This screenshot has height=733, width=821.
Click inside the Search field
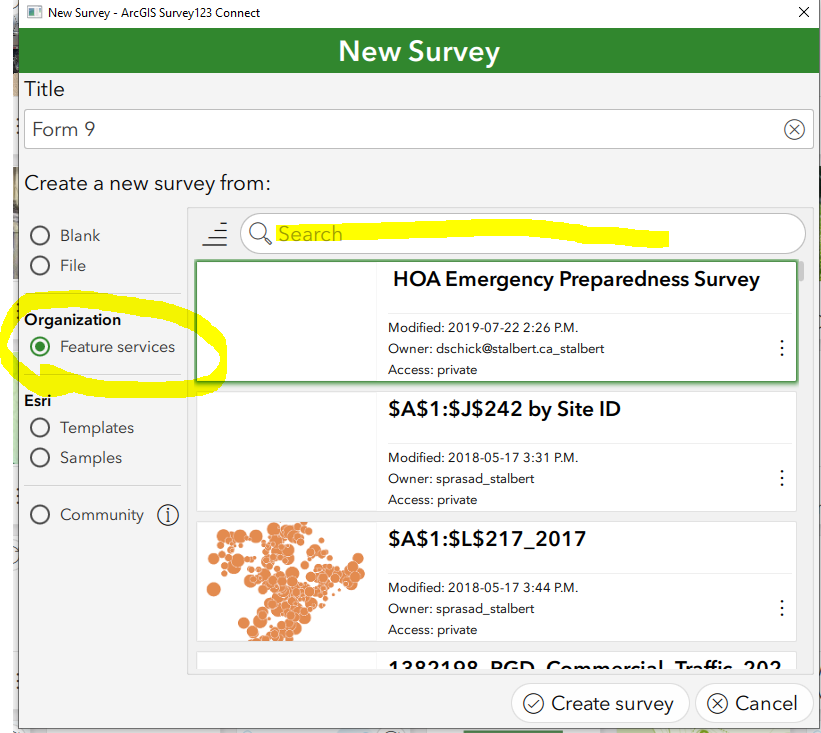point(450,234)
